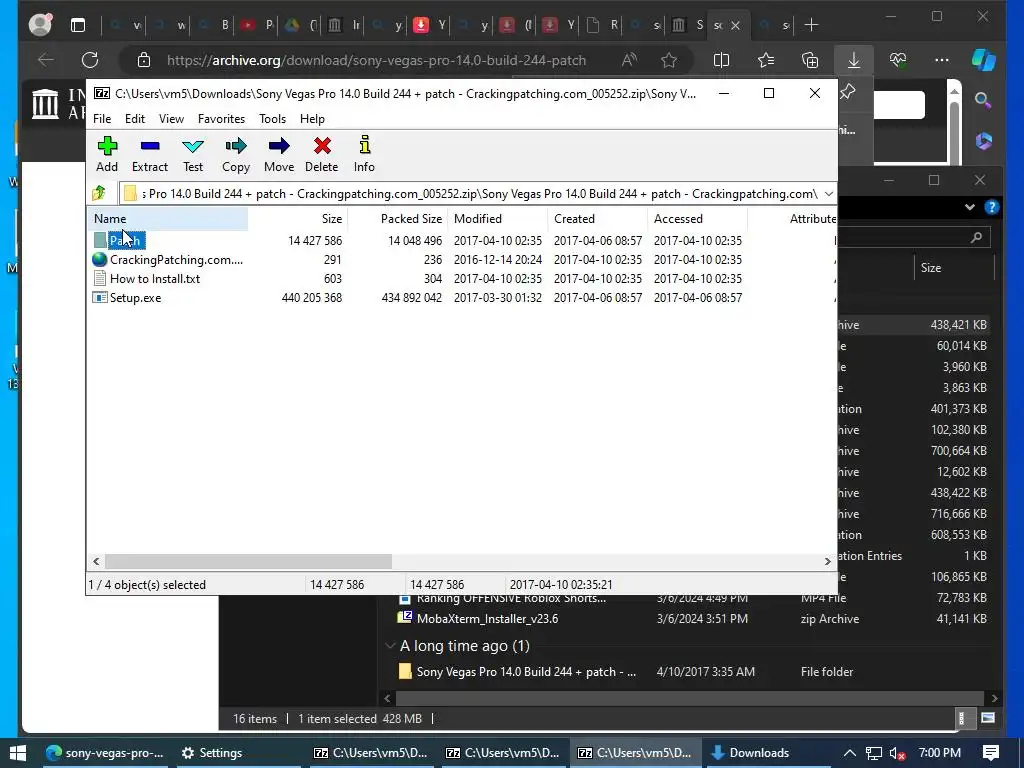The width and height of the screenshot is (1024, 768).
Task: Open Browser essentials heart icon
Action: (x=898, y=60)
